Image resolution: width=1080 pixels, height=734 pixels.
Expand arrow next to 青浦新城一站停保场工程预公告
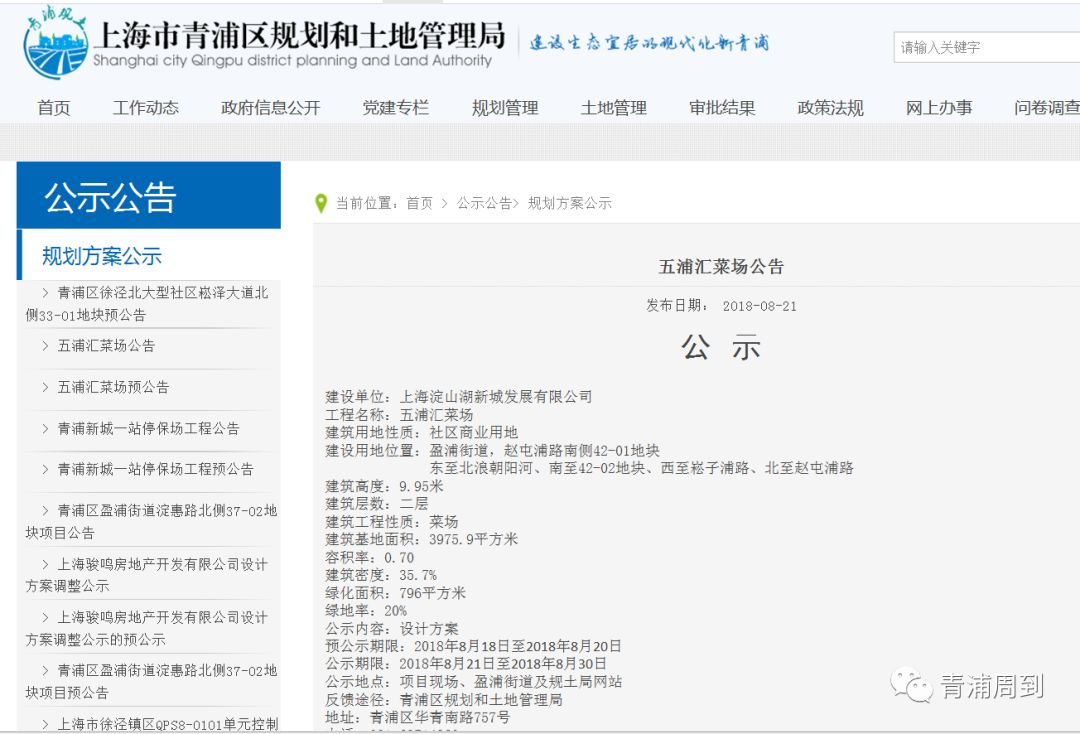tap(45, 469)
